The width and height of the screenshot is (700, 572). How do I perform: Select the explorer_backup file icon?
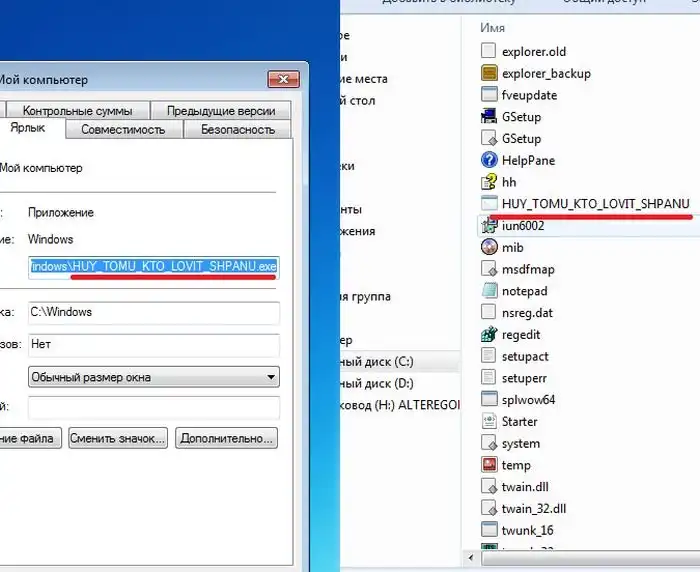click(489, 73)
